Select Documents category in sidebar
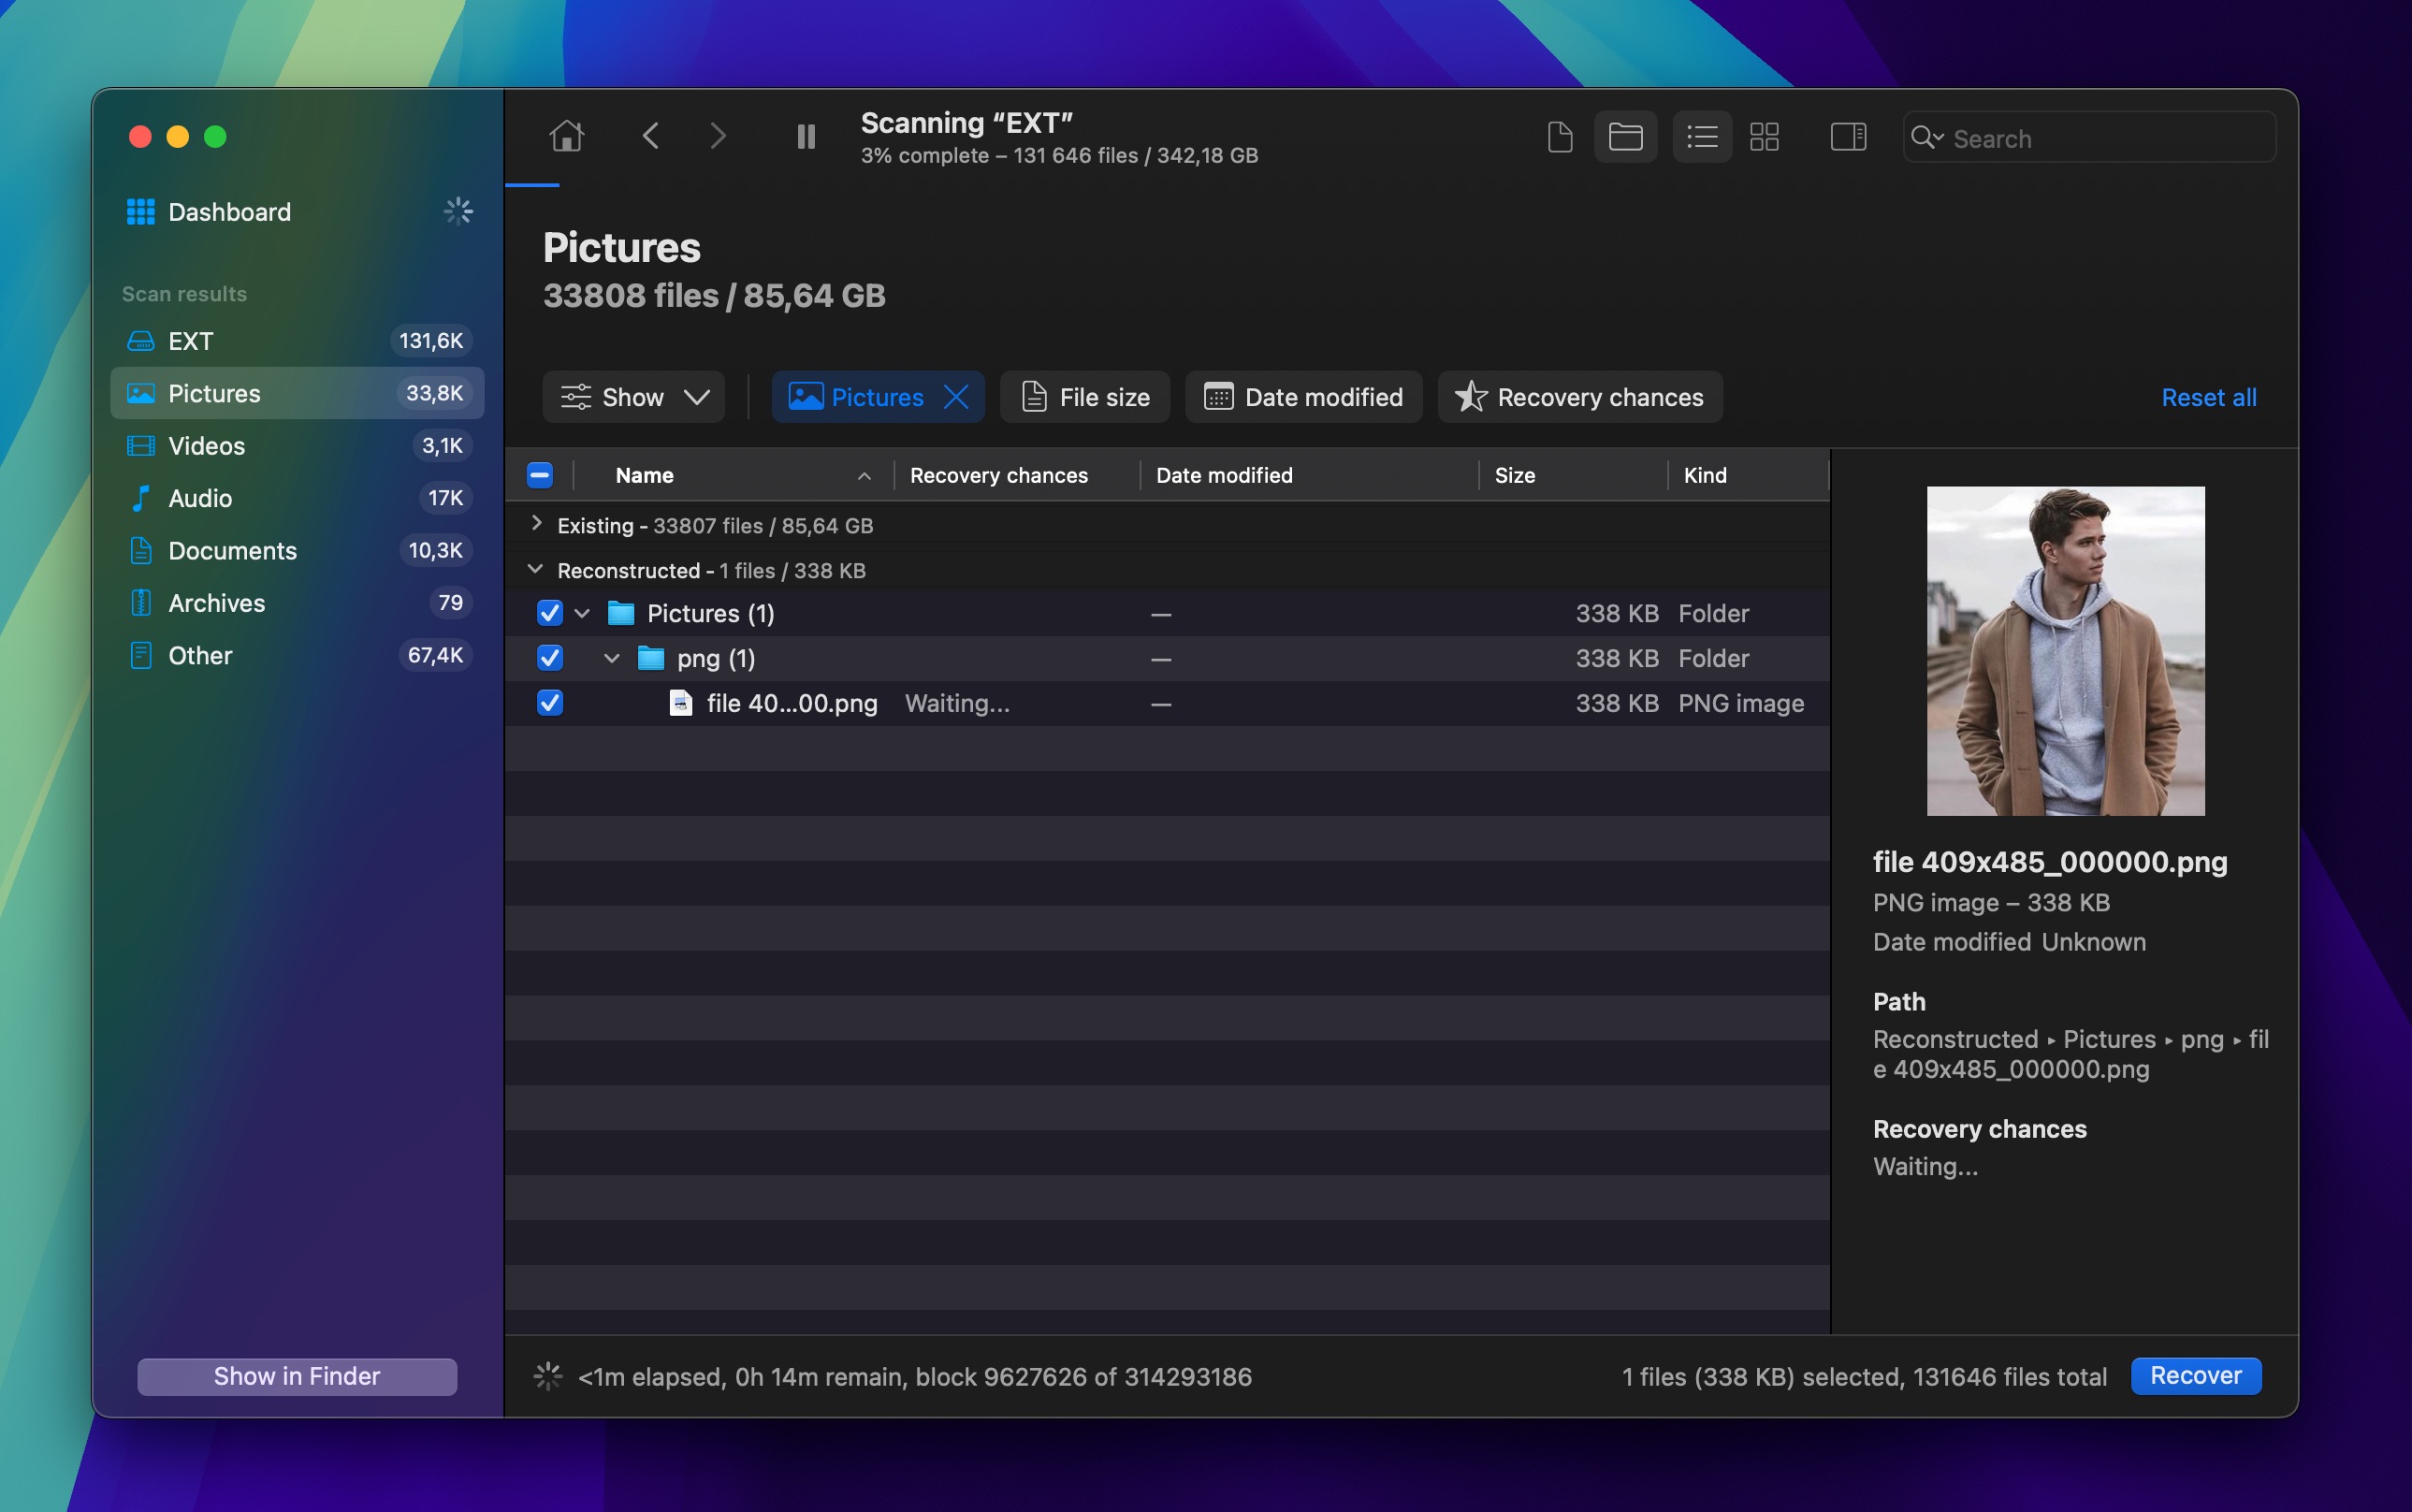Screen dimensions: 2412x1512 pos(297,550)
